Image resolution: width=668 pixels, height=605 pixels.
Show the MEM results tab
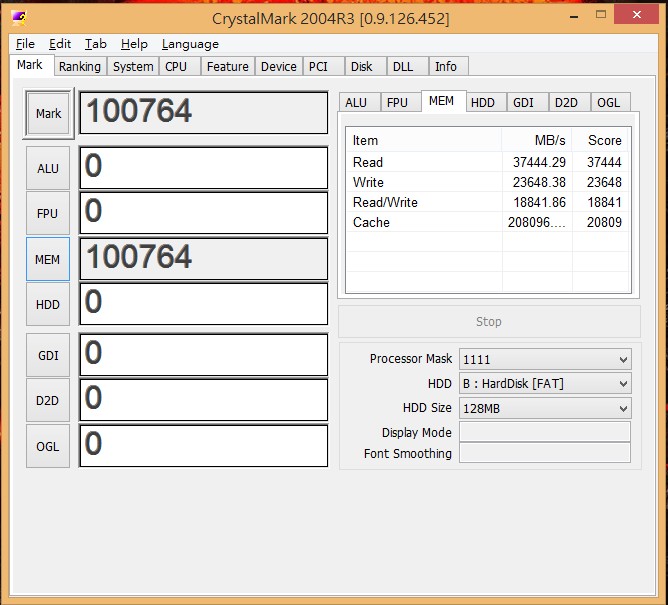pyautogui.click(x=443, y=101)
